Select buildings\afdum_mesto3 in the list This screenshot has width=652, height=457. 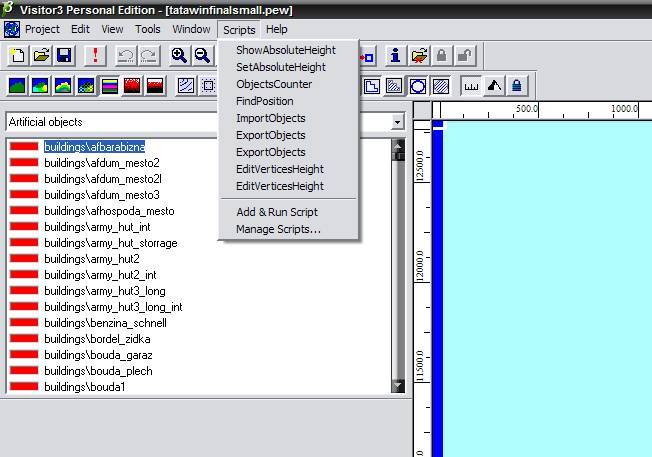pyautogui.click(x=102, y=195)
